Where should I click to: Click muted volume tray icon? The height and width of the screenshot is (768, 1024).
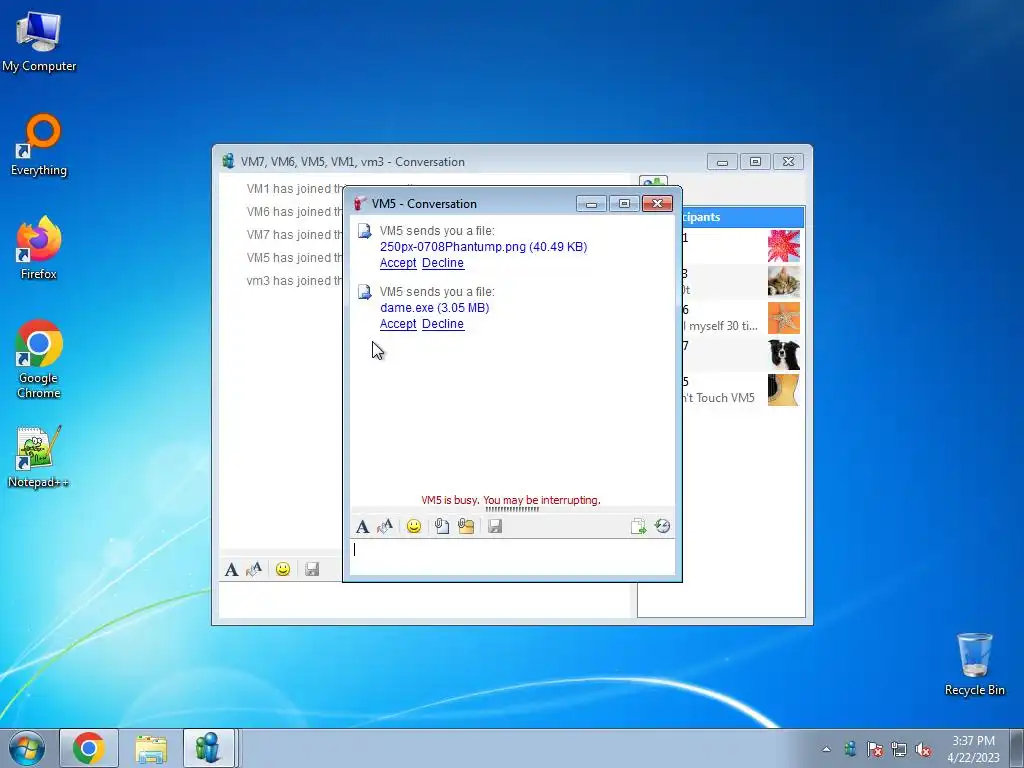click(923, 749)
